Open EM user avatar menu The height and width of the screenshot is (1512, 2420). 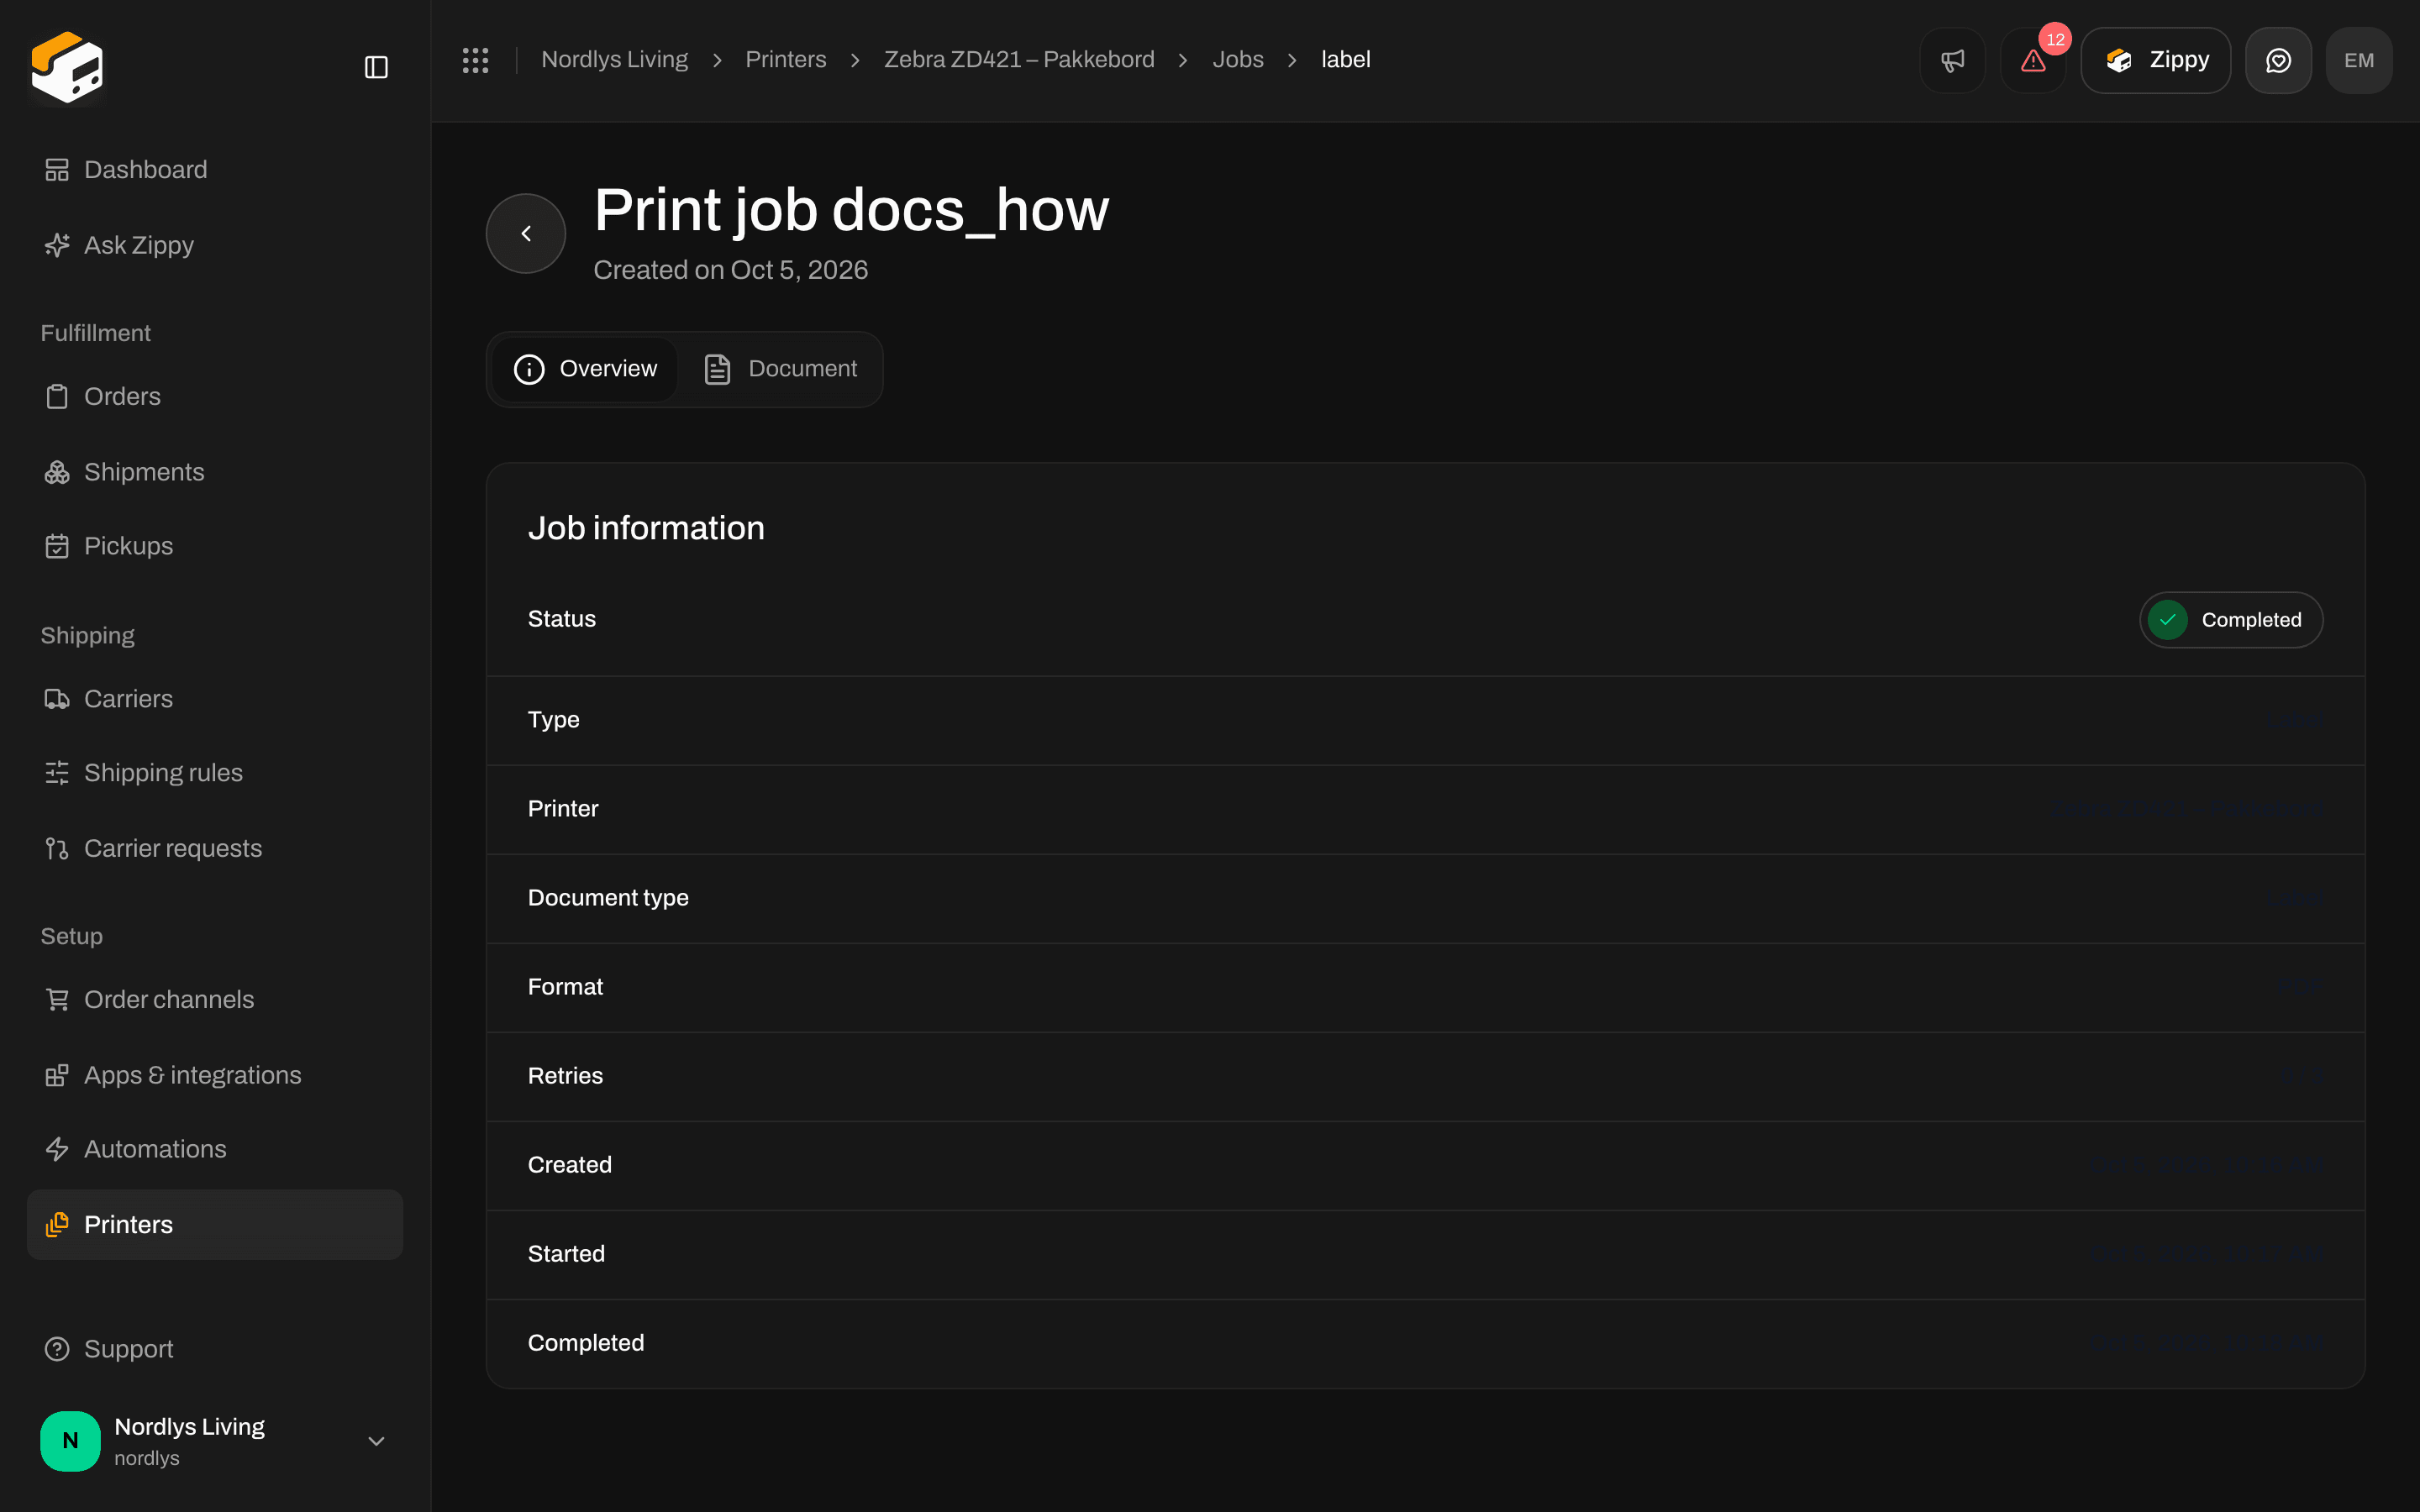point(2359,60)
